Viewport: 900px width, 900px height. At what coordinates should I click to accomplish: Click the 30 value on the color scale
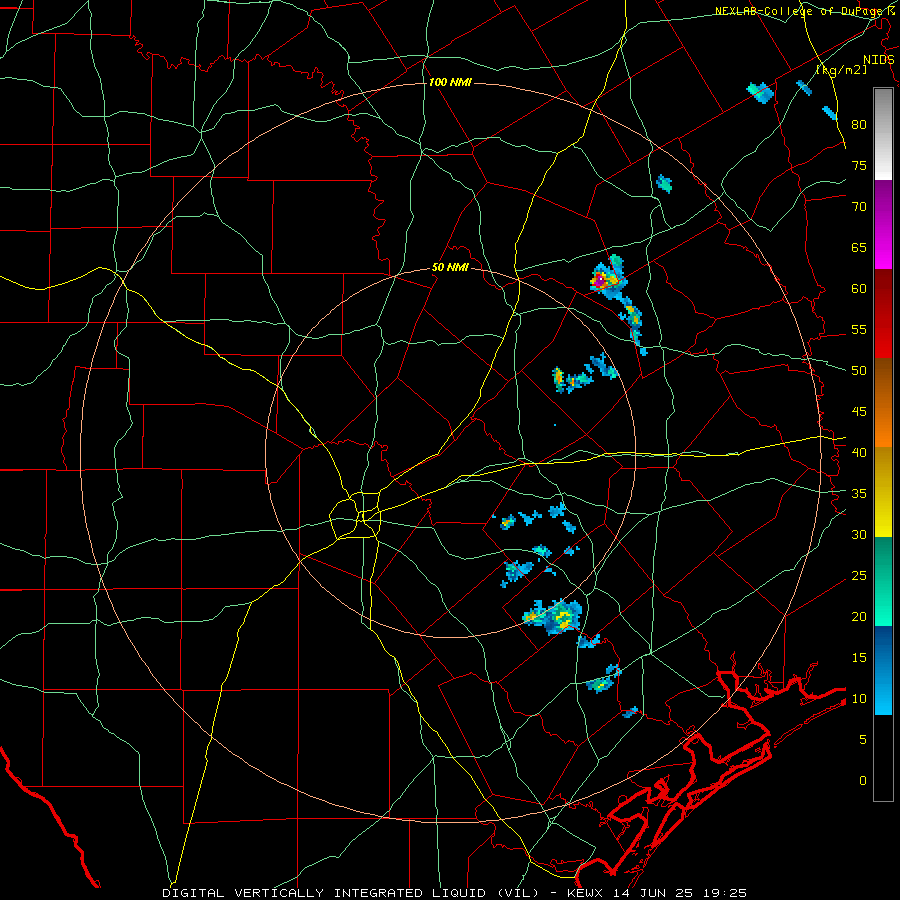[859, 534]
